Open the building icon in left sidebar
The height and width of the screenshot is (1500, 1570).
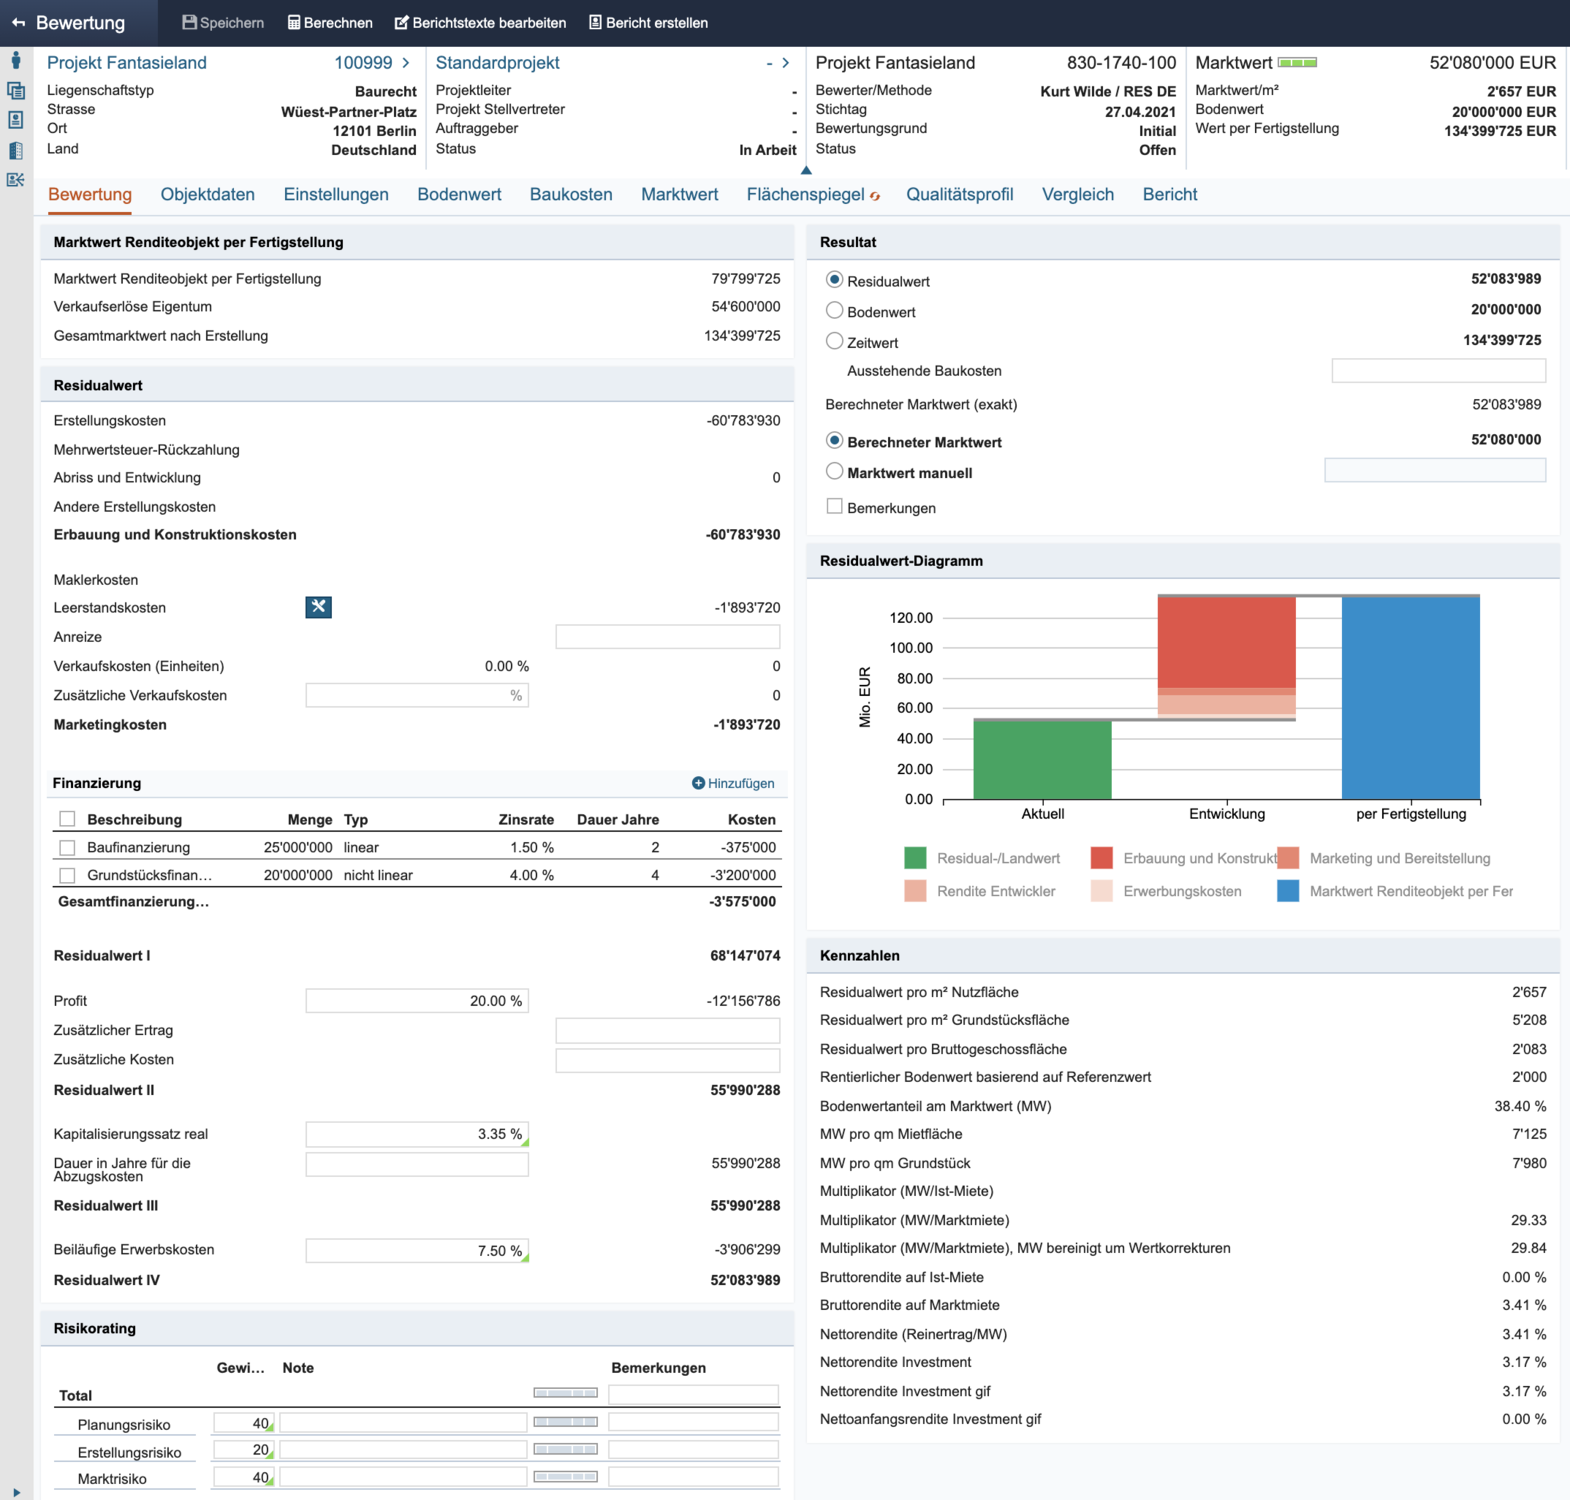click(15, 150)
